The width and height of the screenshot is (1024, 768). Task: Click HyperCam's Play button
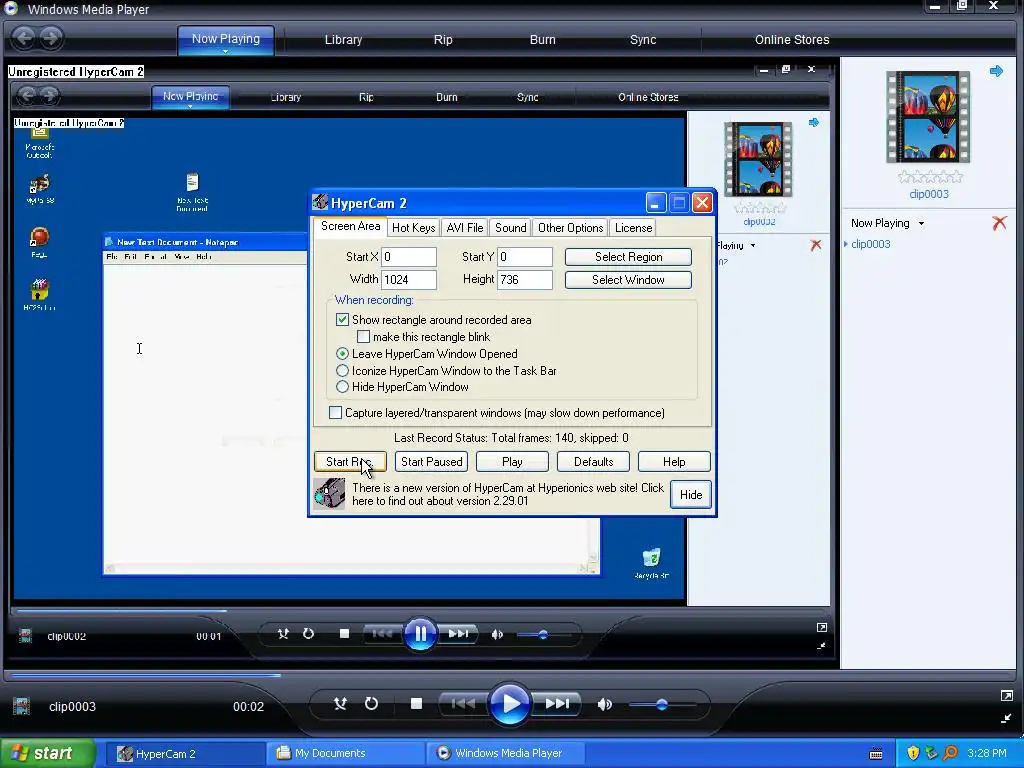[x=512, y=462]
